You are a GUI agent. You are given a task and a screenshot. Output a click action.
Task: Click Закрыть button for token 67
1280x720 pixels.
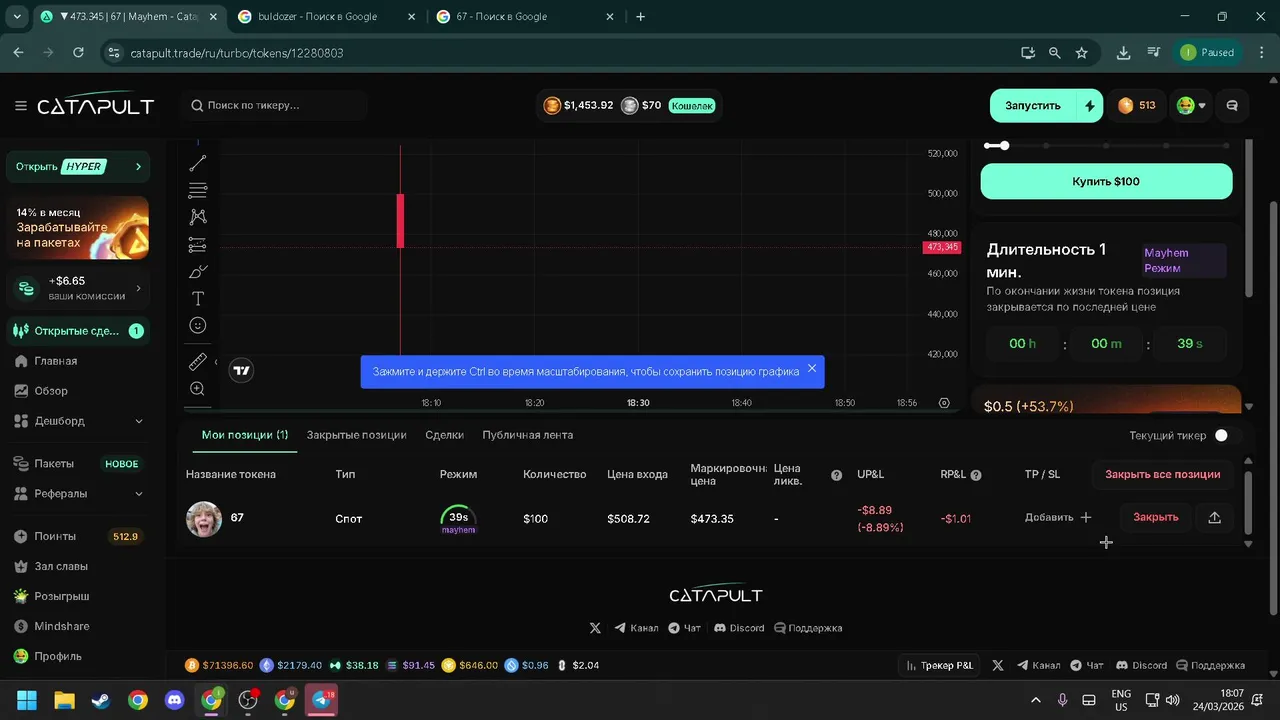point(1155,517)
